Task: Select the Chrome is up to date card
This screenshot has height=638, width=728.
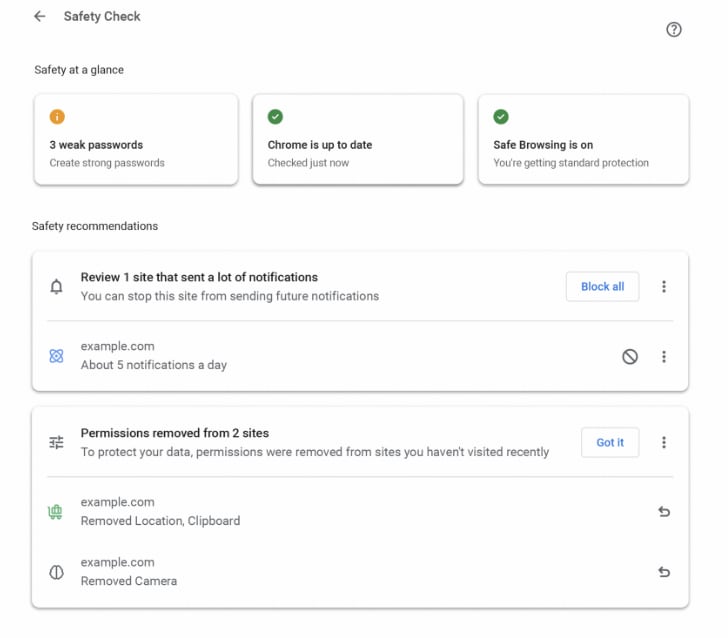Action: (x=357, y=140)
